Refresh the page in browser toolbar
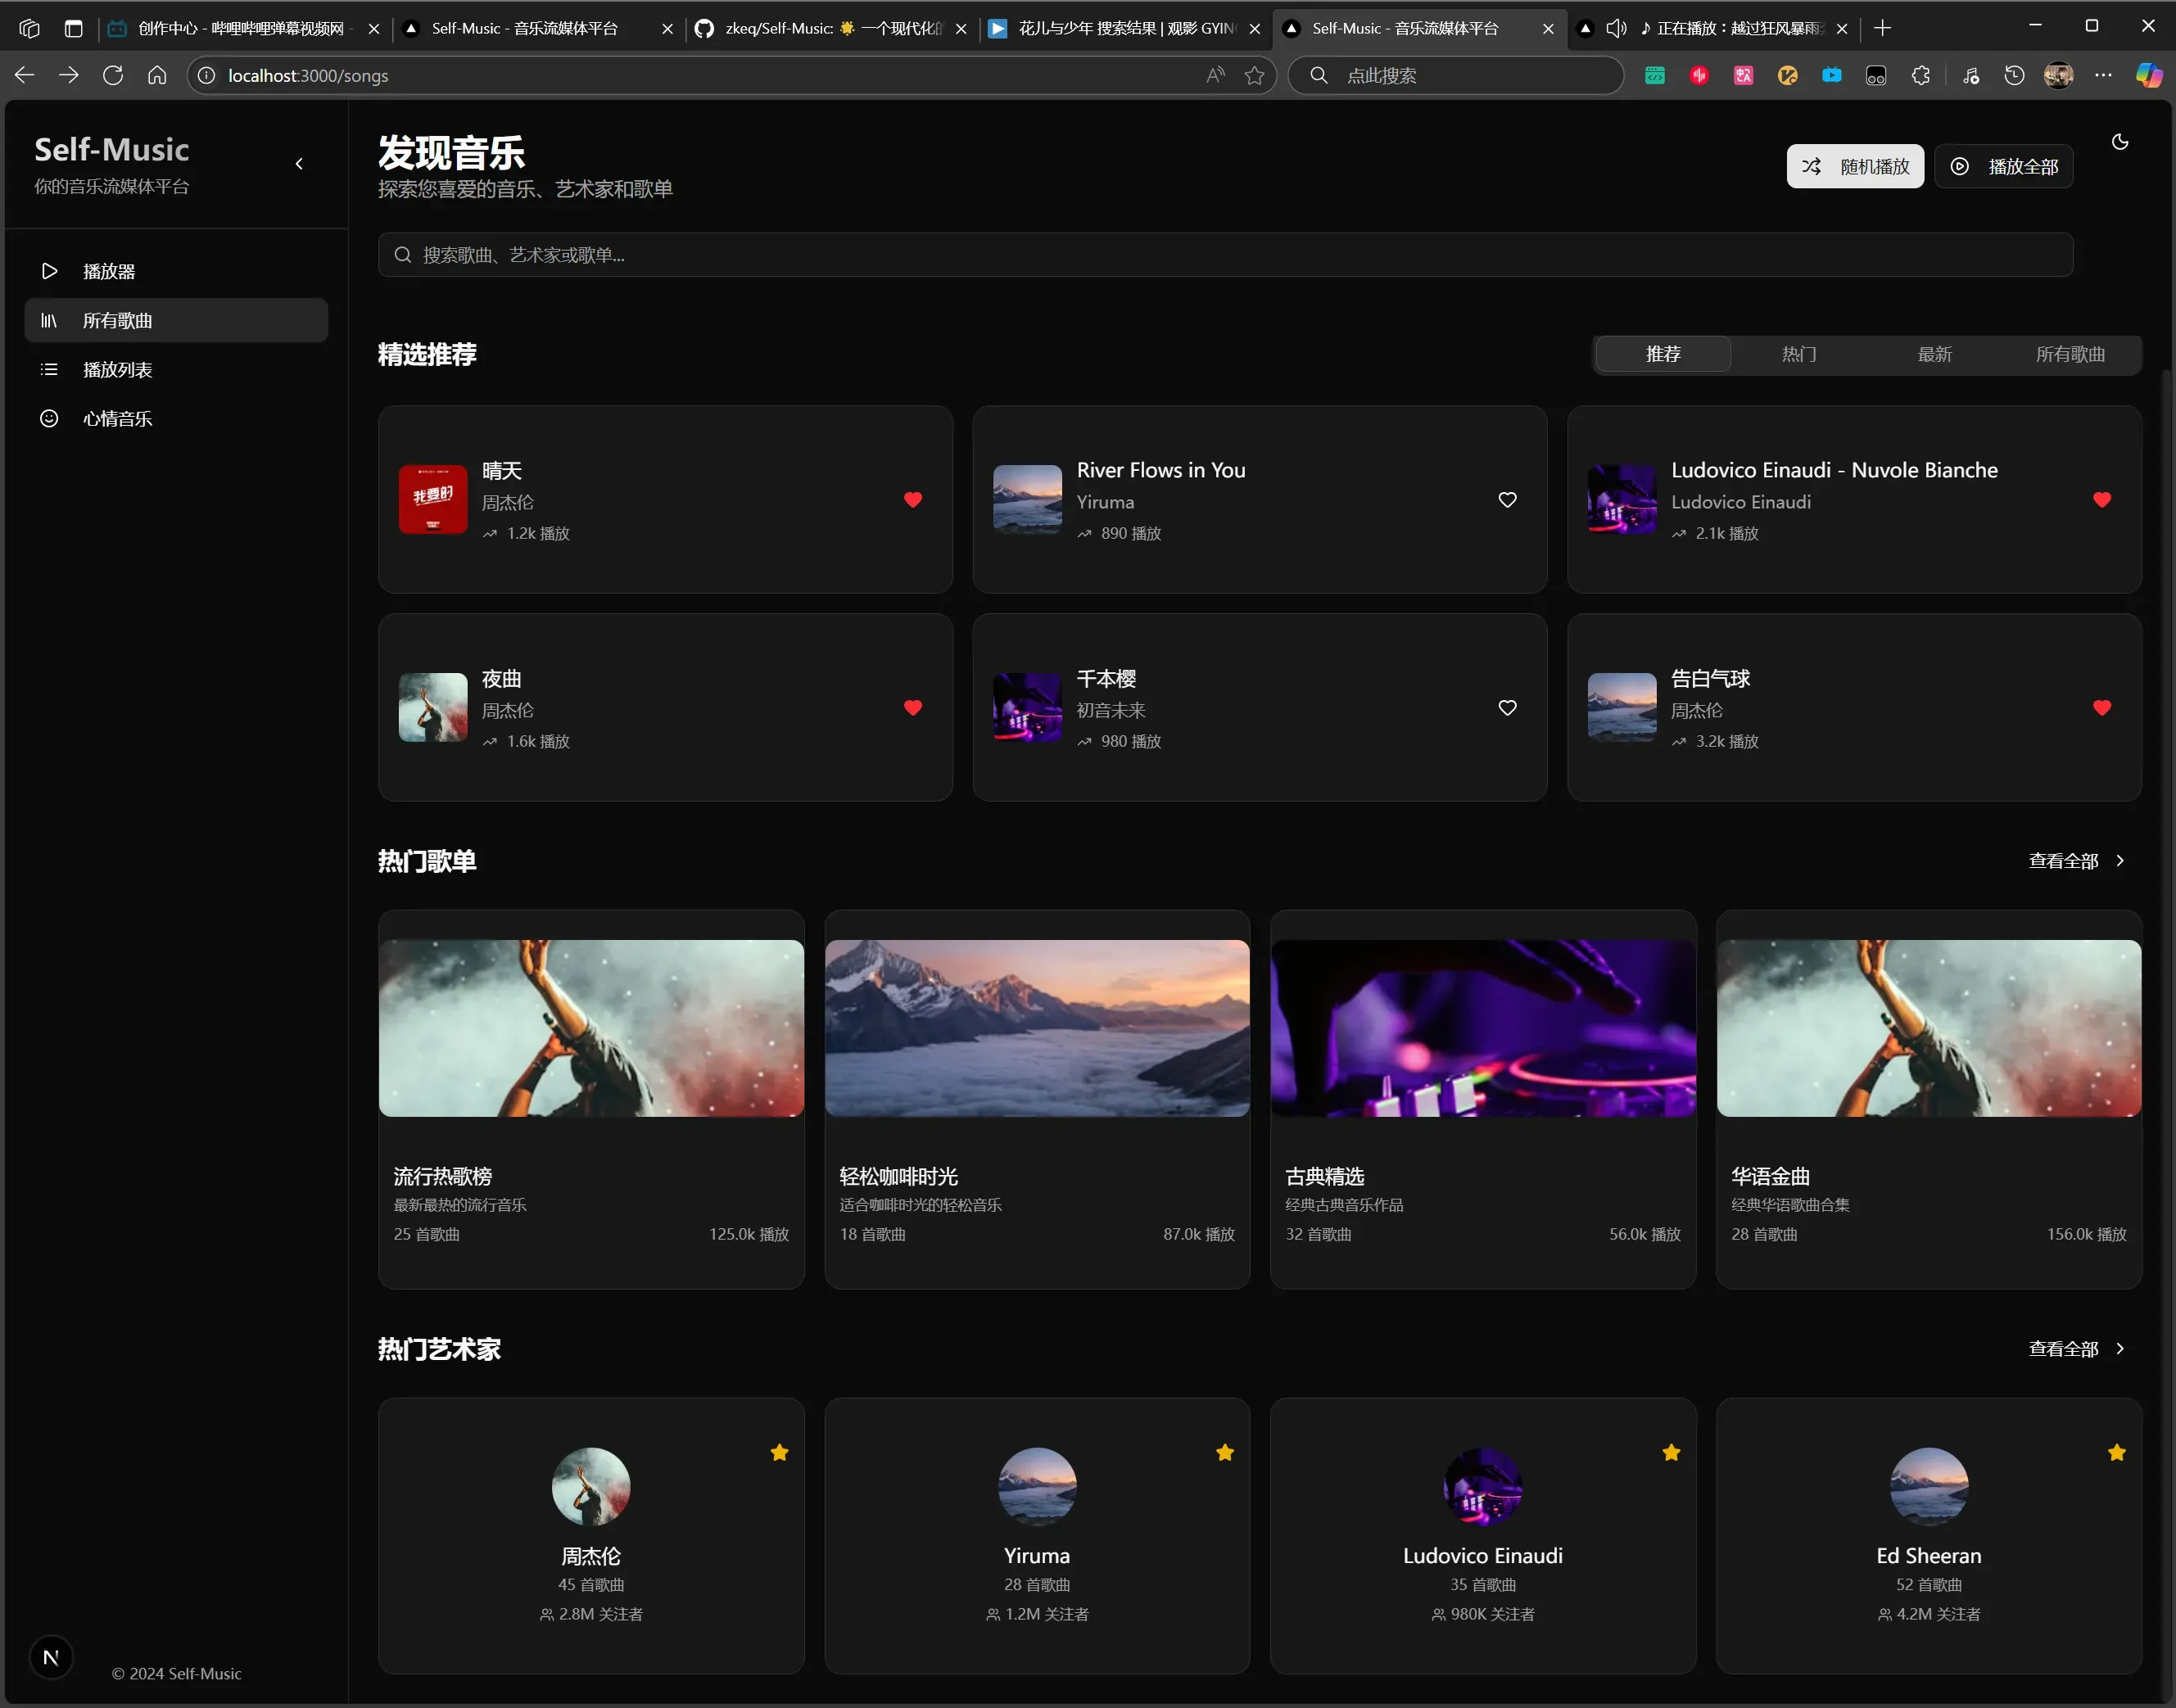This screenshot has width=2176, height=1708. point(113,75)
